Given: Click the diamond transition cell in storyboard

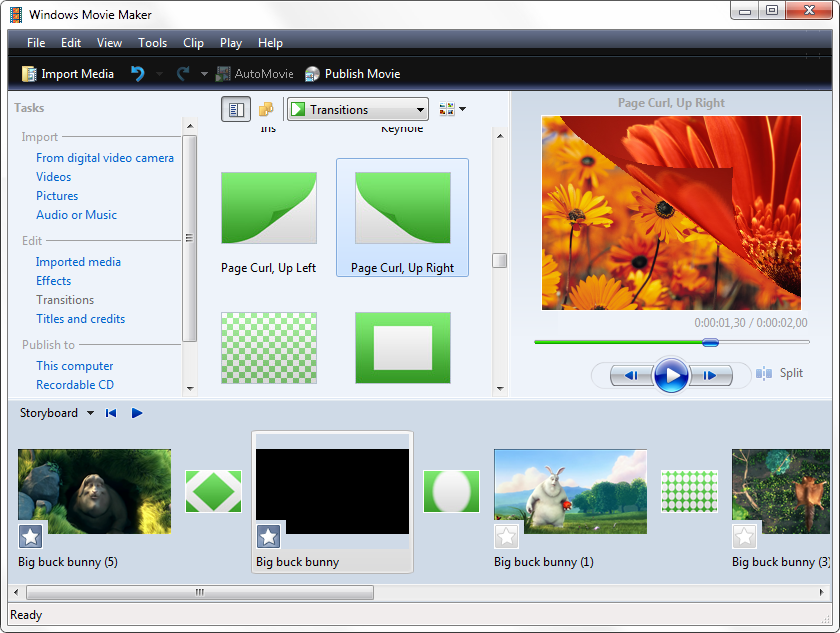Looking at the screenshot, I should coord(213,491).
